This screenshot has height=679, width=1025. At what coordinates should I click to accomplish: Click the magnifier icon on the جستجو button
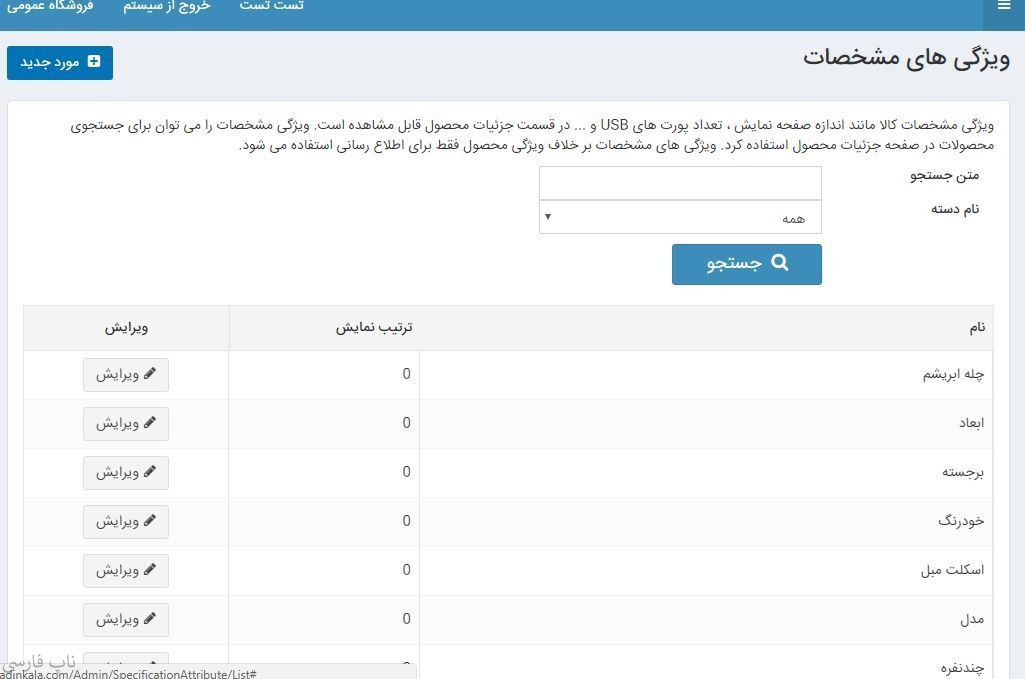click(780, 264)
